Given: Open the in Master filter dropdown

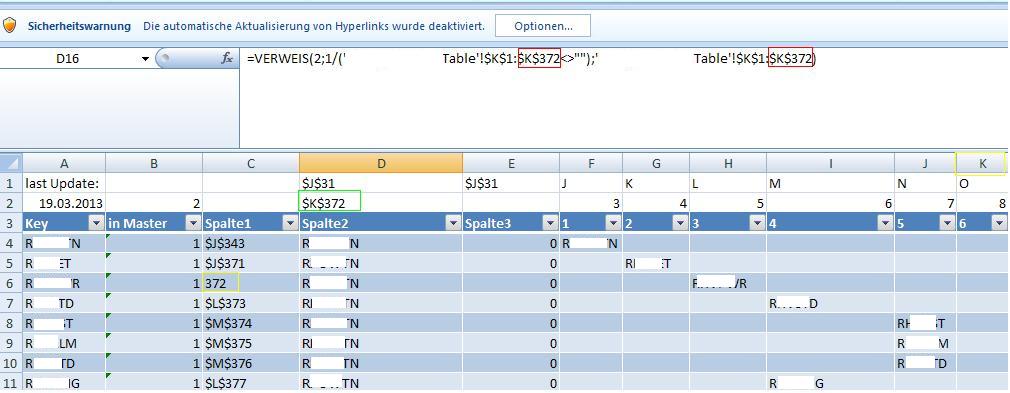Looking at the screenshot, I should 193,224.
